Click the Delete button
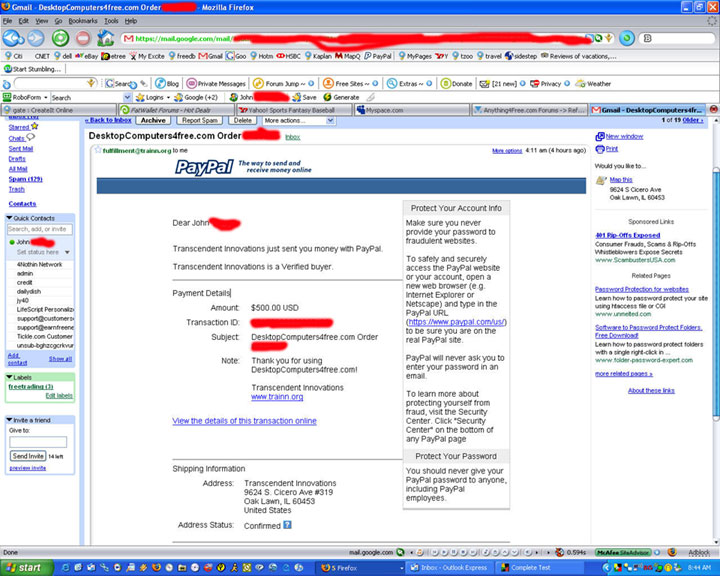This screenshot has height=576, width=720. pyautogui.click(x=242, y=120)
